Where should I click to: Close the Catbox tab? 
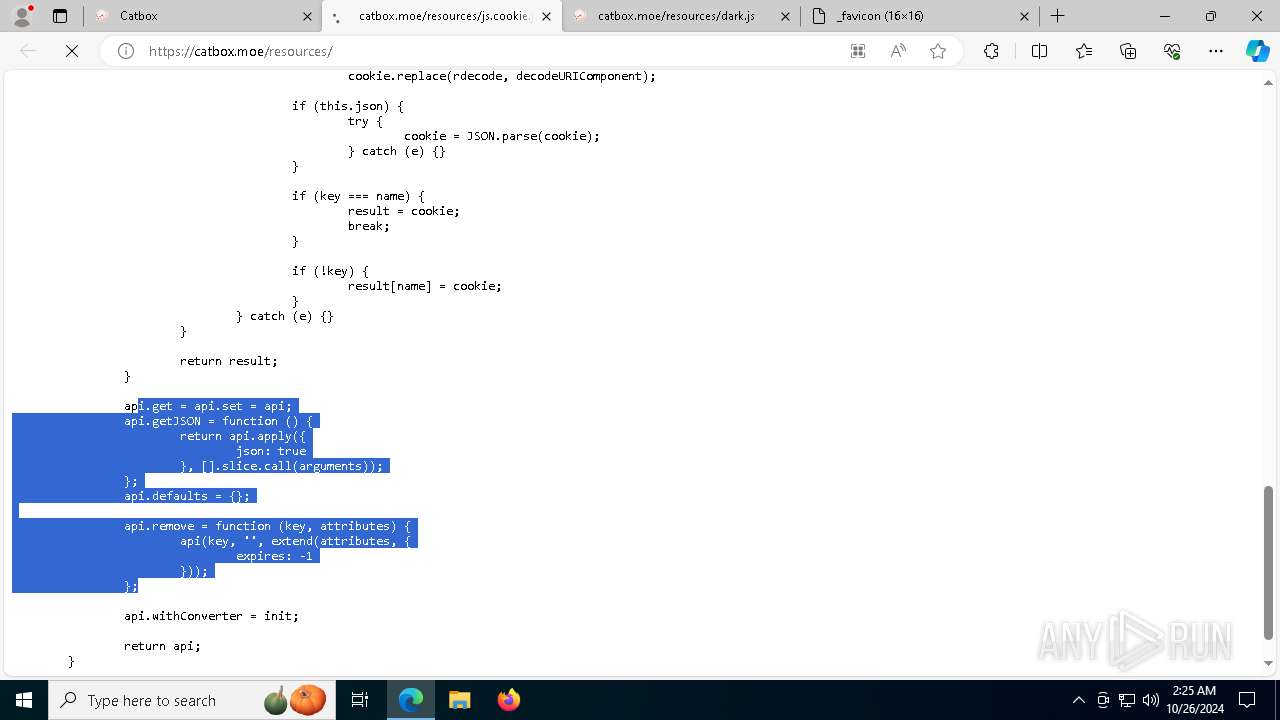click(307, 16)
